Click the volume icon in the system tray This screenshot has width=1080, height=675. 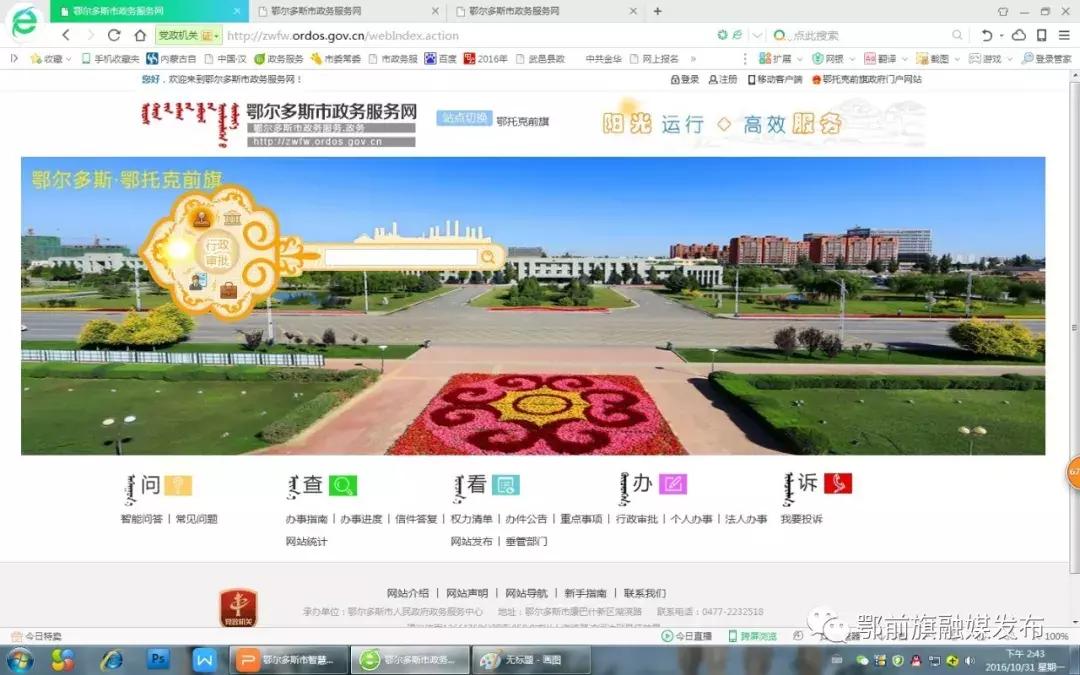(969, 660)
